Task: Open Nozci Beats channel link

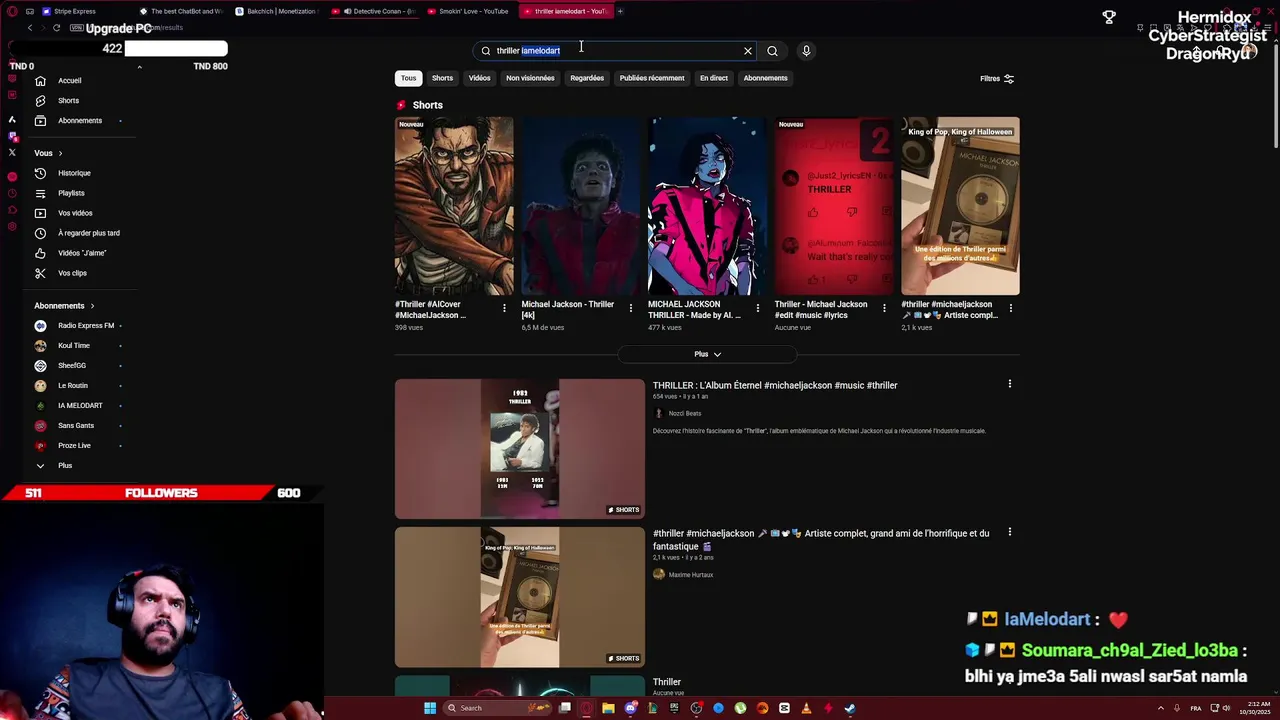Action: 684,413
